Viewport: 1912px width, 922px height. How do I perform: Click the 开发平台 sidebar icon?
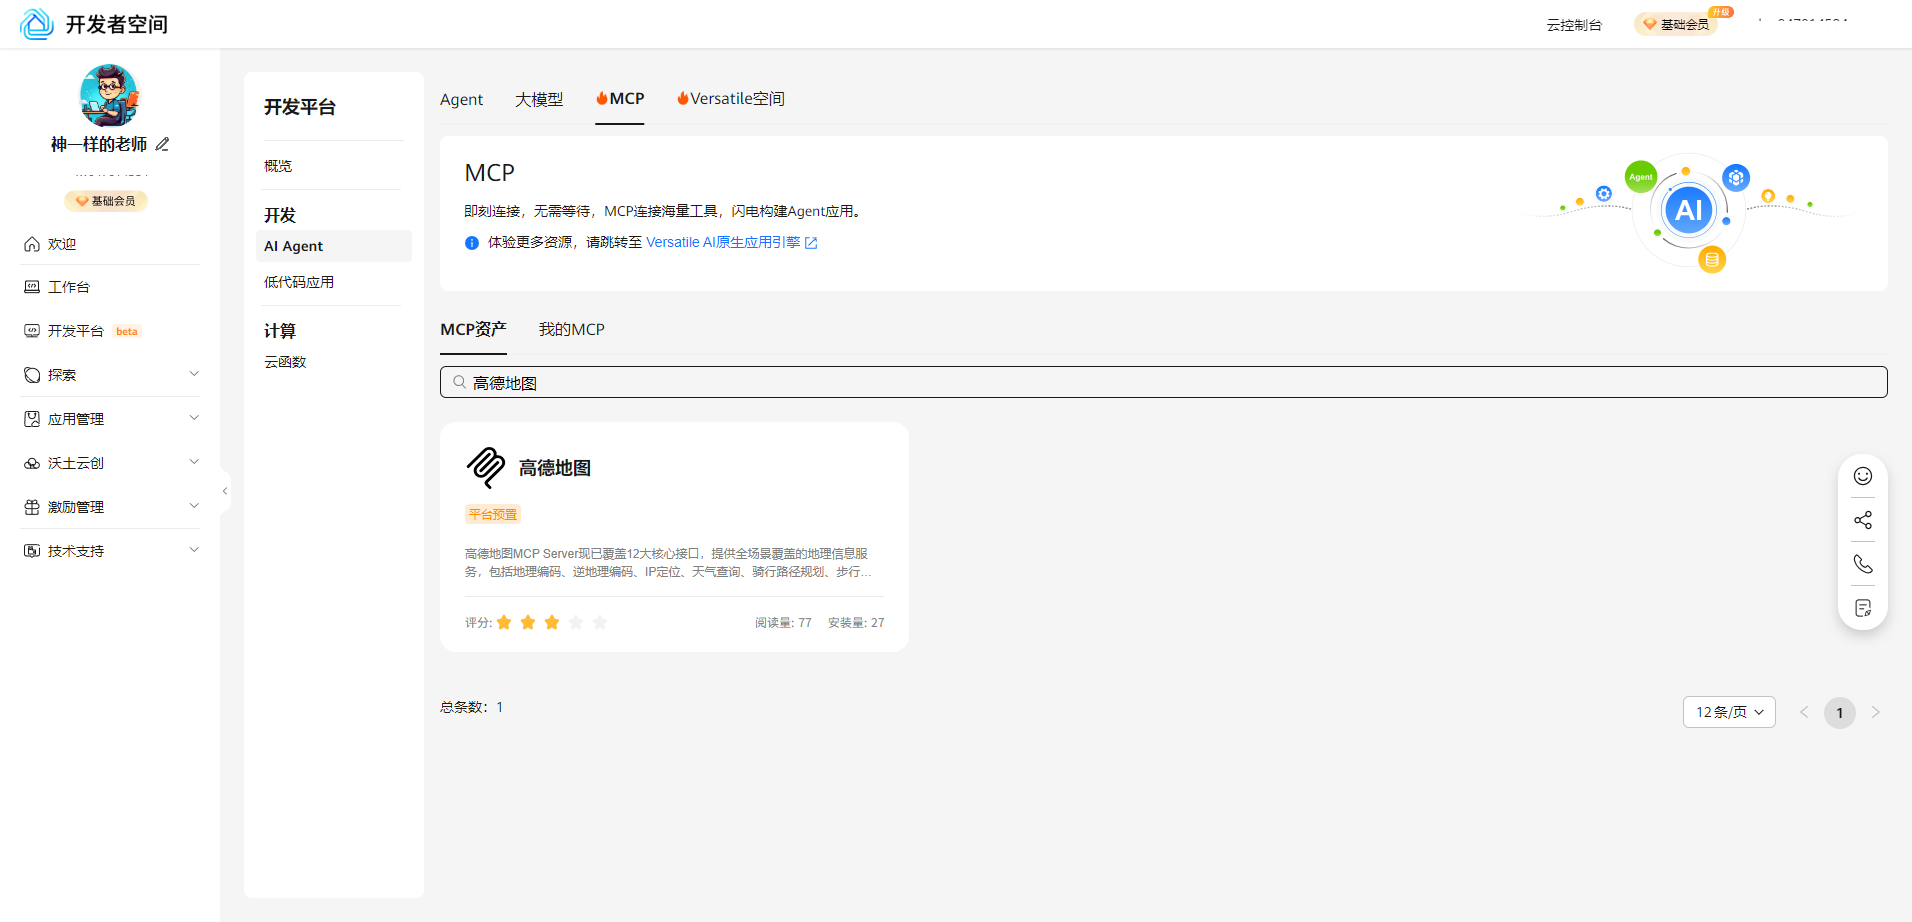pos(32,331)
